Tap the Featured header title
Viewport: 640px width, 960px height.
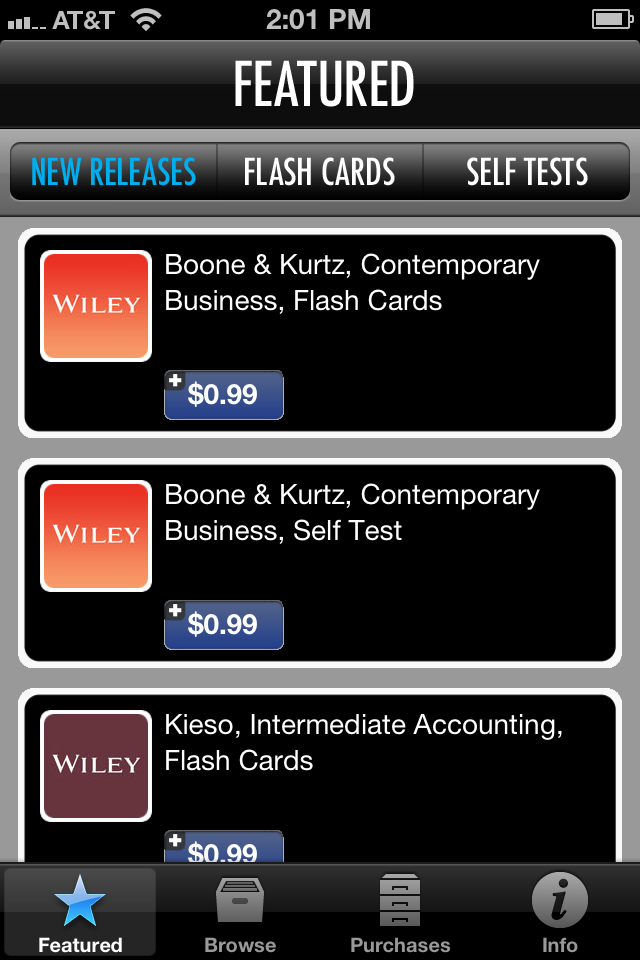tap(324, 84)
